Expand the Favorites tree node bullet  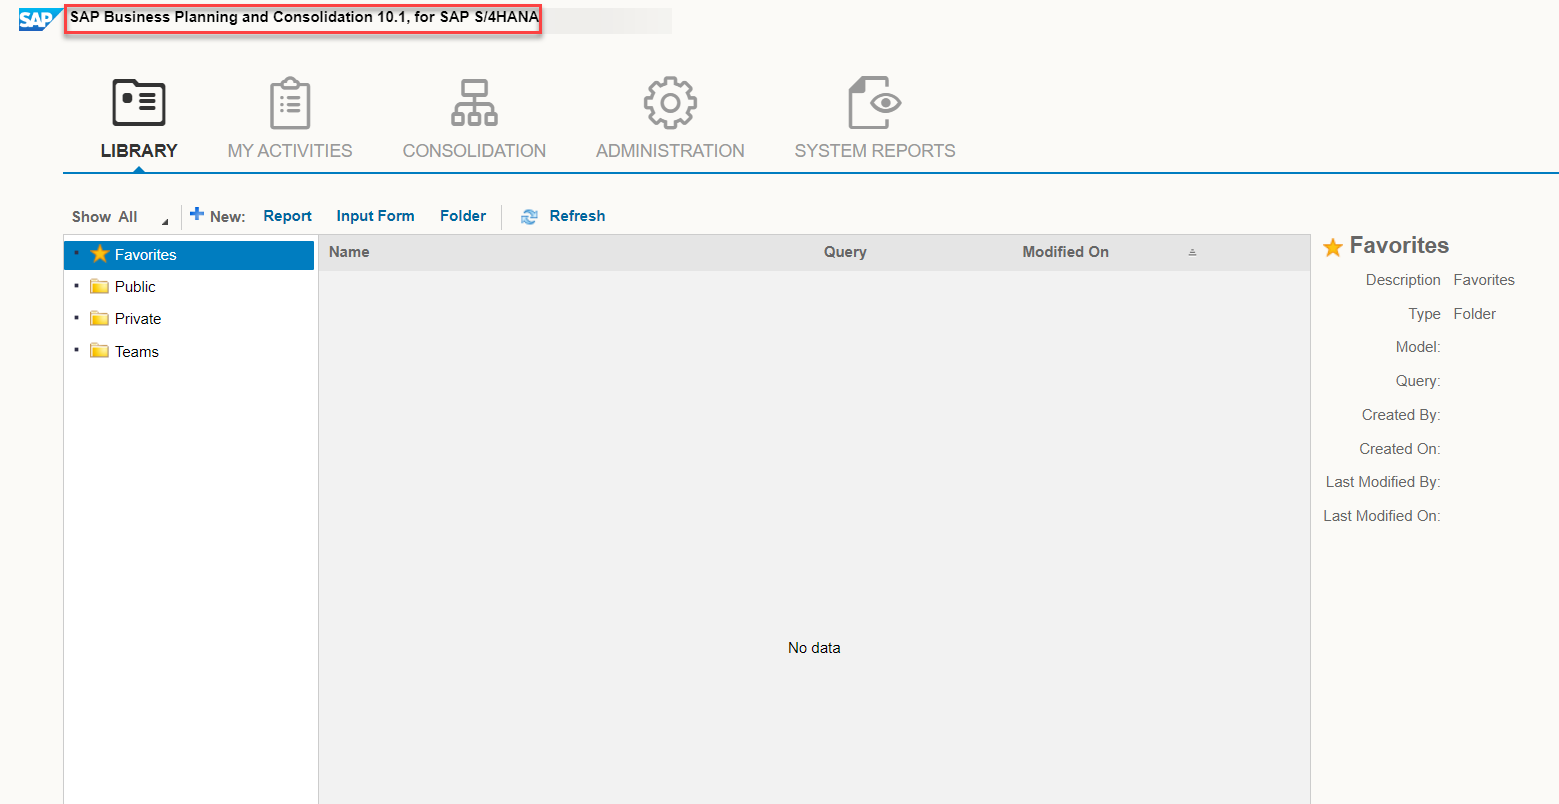pyautogui.click(x=76, y=253)
